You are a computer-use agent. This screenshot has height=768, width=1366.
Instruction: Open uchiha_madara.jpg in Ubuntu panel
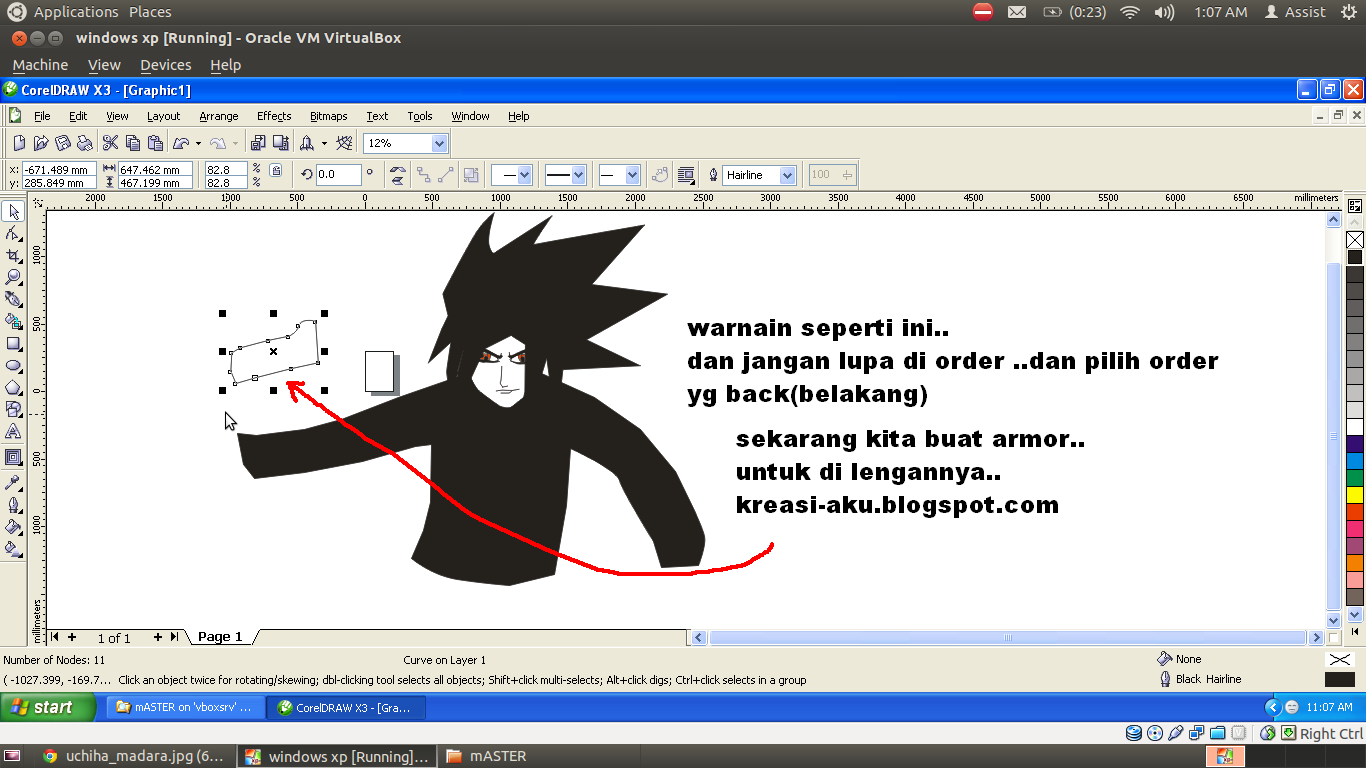[x=133, y=757]
